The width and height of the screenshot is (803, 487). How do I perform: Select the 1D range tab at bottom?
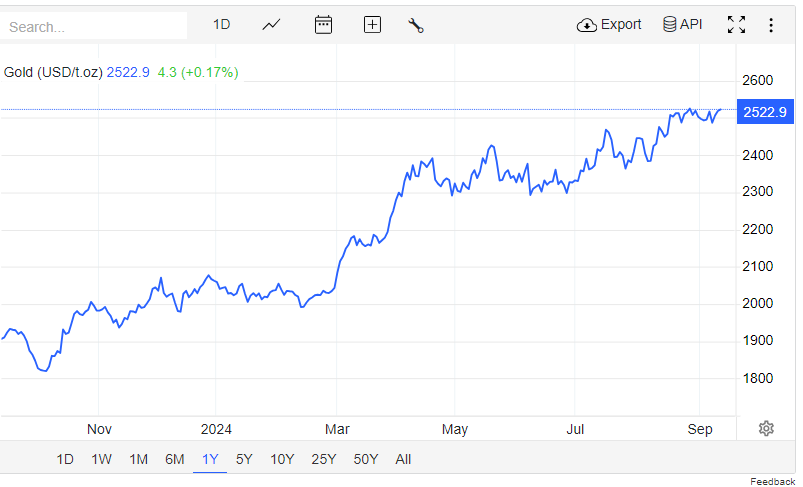65,459
